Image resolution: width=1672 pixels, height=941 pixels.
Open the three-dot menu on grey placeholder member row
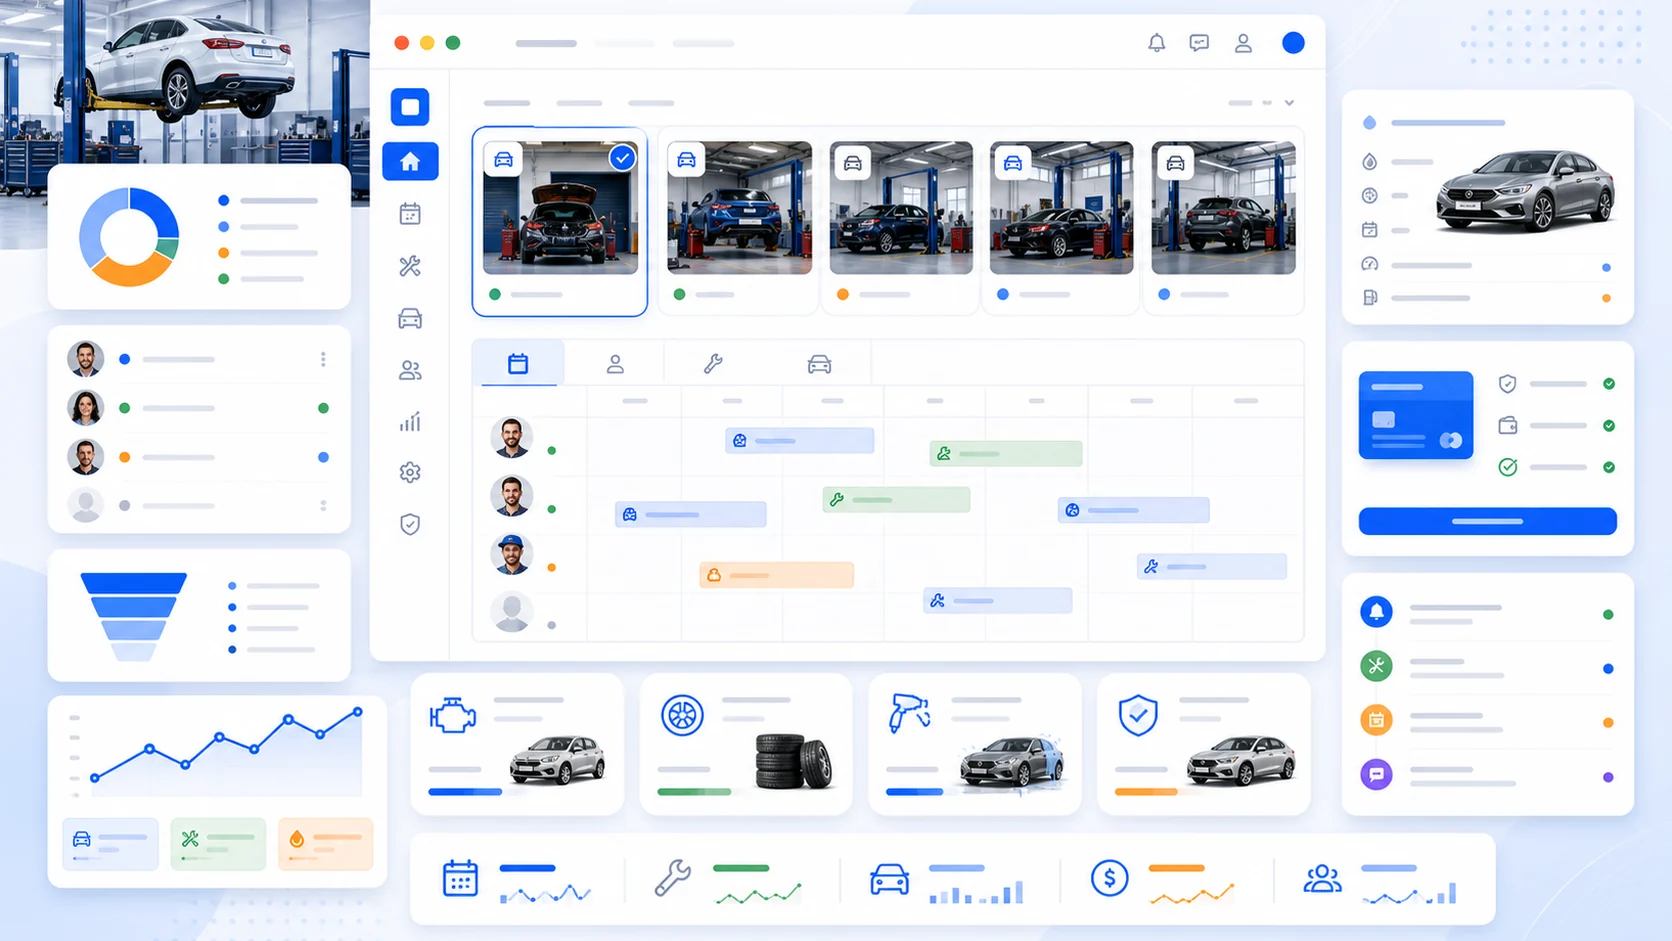323,506
